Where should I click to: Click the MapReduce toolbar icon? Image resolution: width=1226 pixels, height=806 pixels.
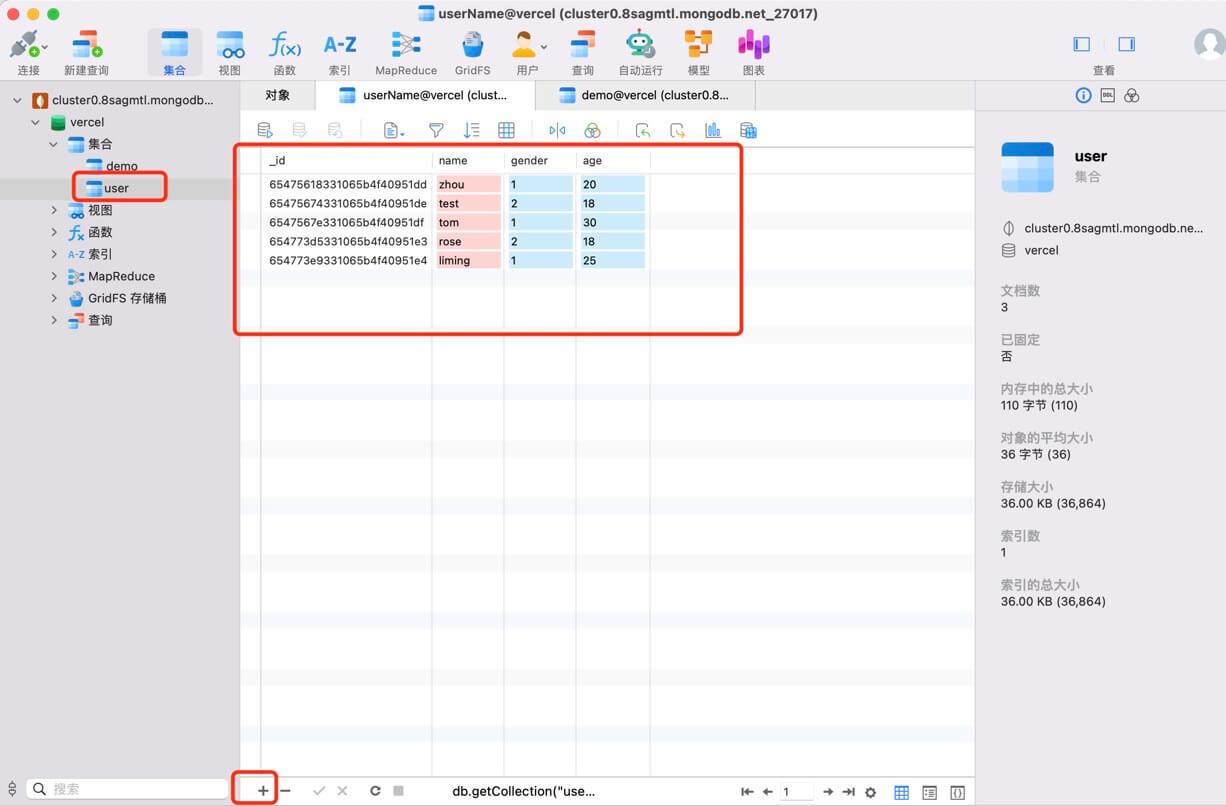(405, 45)
